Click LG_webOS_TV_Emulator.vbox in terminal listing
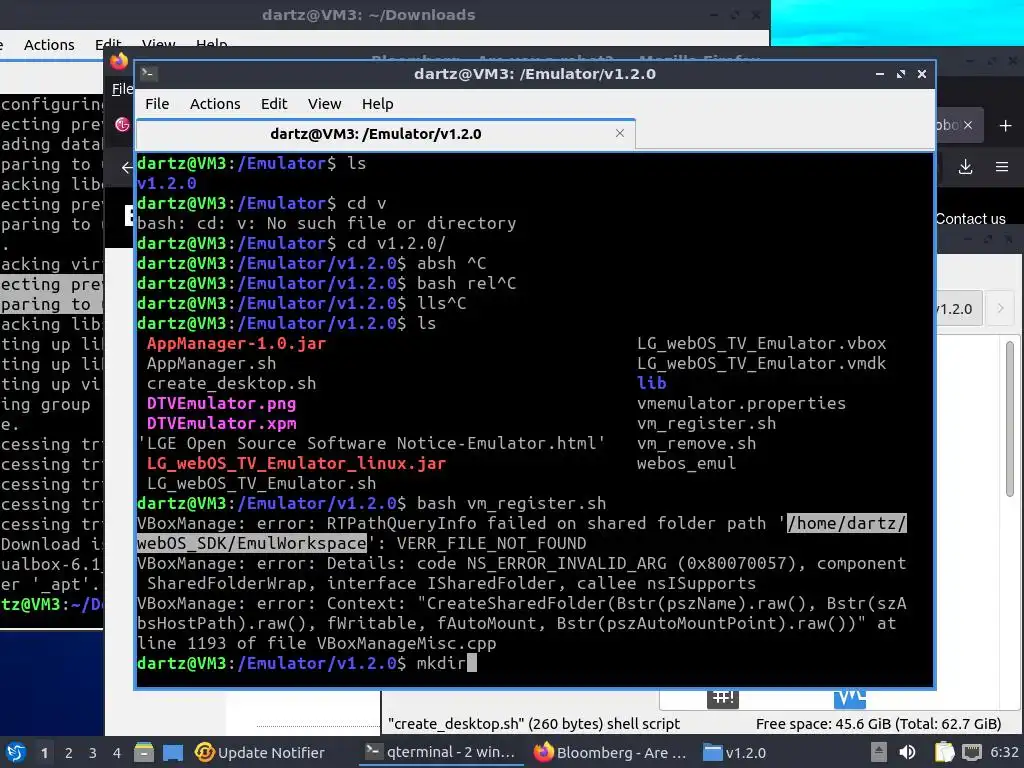Screen dimensions: 1024x768 pyautogui.click(x=761, y=344)
